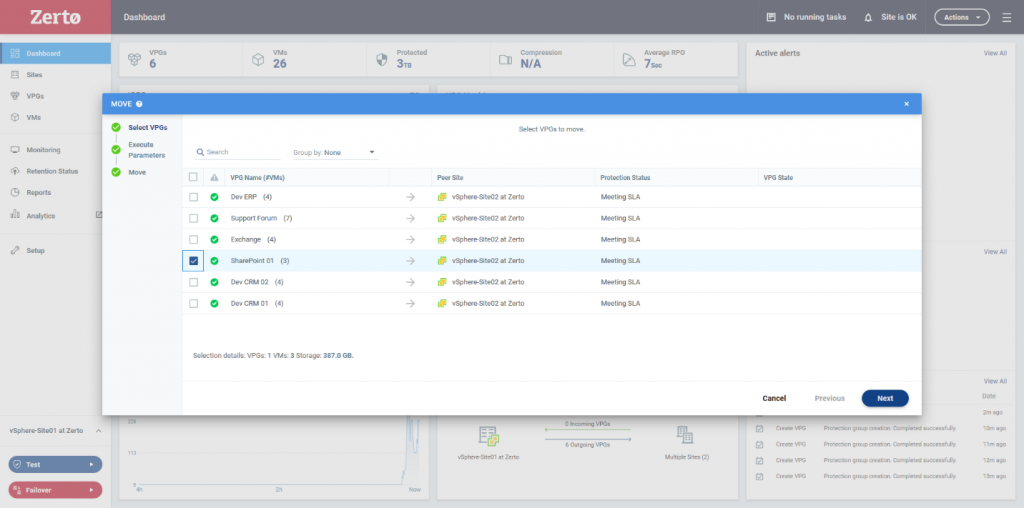Click the bell icon next to Site is OK
Image resolution: width=1024 pixels, height=508 pixels.
click(868, 17)
